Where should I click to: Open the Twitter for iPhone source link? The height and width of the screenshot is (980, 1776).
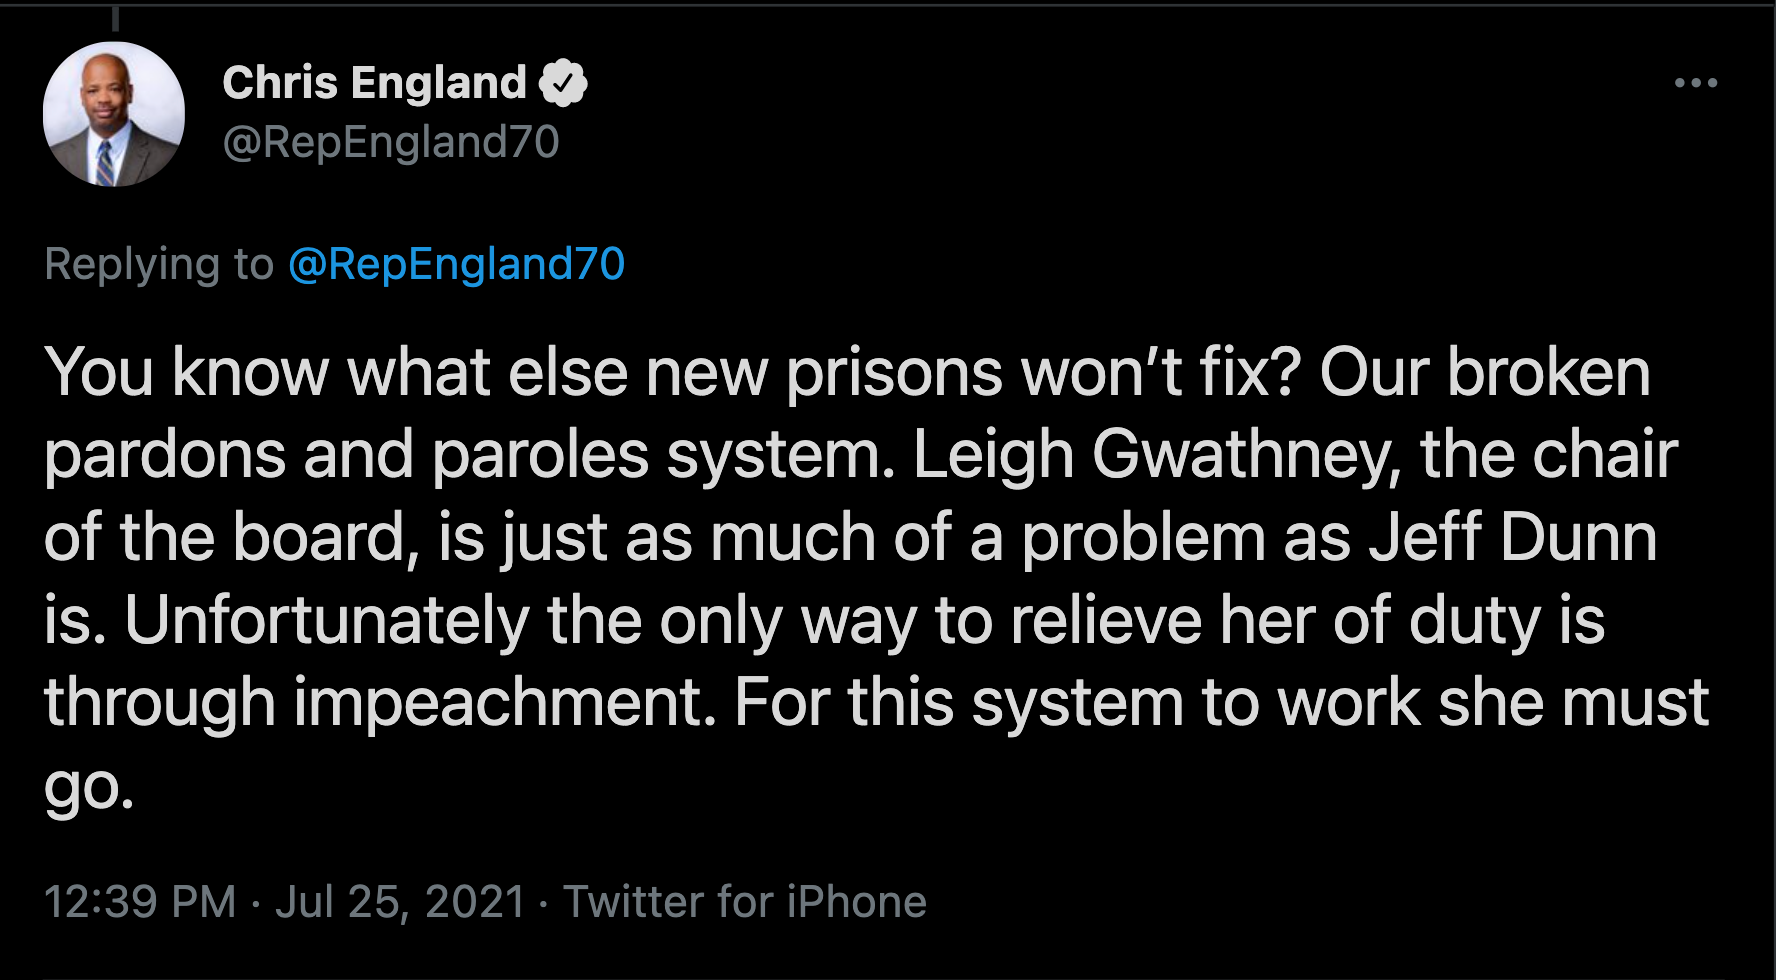745,901
